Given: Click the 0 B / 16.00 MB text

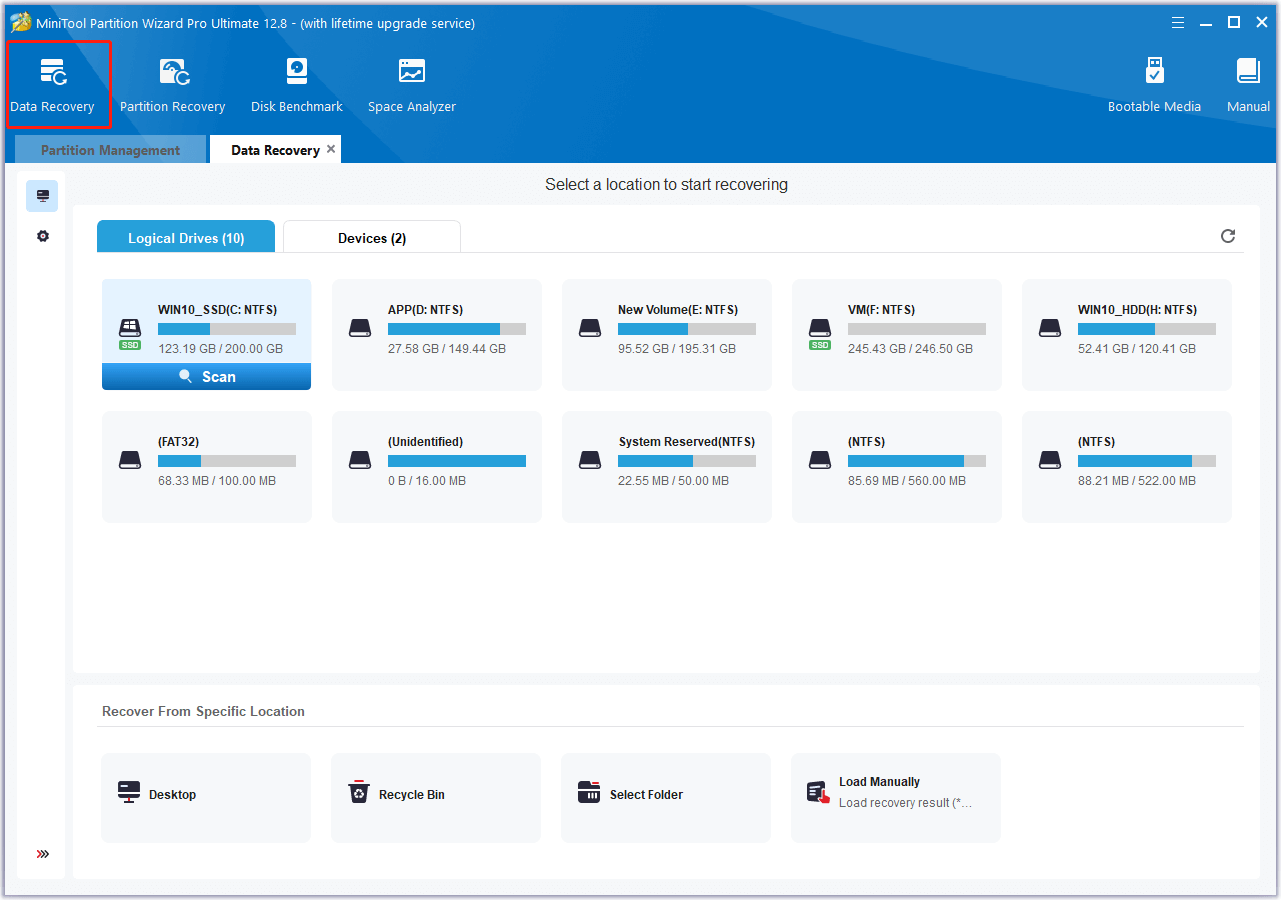Looking at the screenshot, I should (427, 481).
